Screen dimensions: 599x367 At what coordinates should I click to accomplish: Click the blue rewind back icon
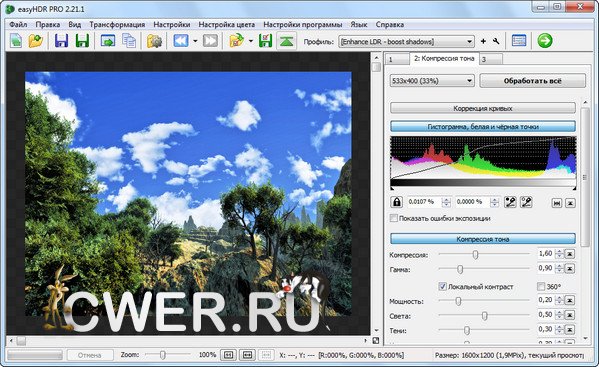pos(181,41)
